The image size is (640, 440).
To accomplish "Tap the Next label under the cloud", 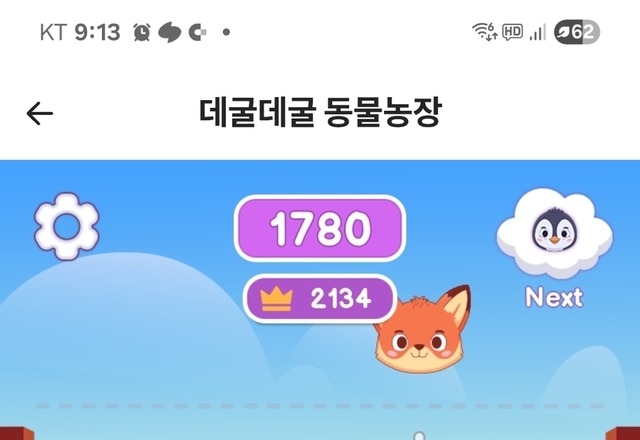I will (554, 297).
